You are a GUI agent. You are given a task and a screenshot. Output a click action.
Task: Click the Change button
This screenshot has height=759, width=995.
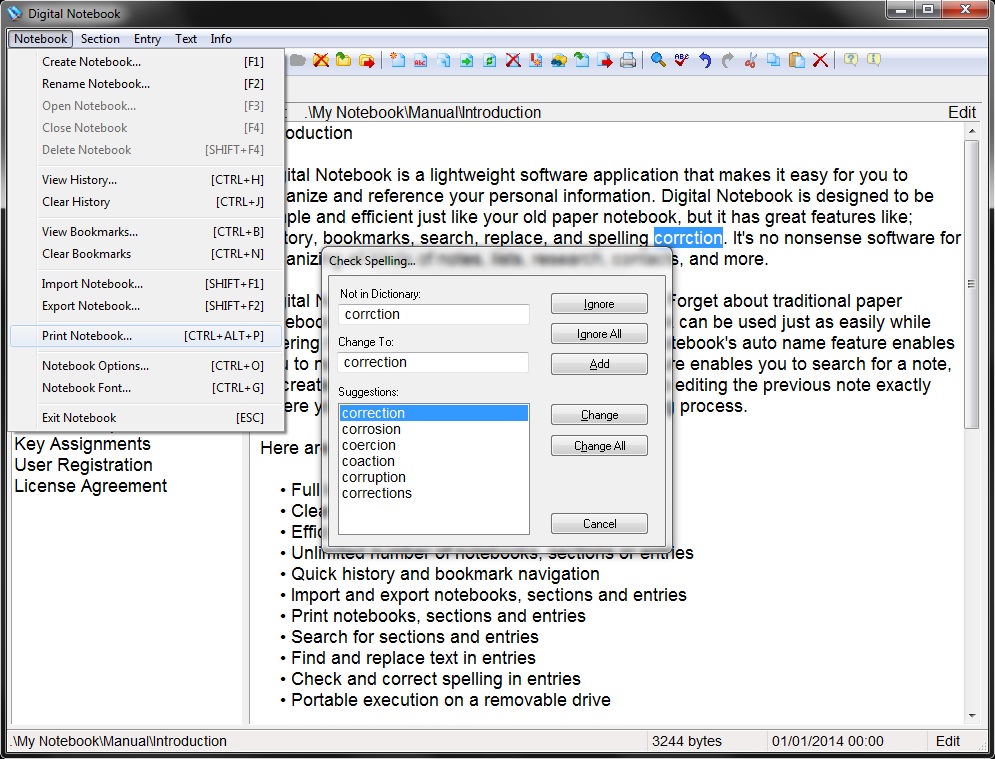(x=599, y=414)
